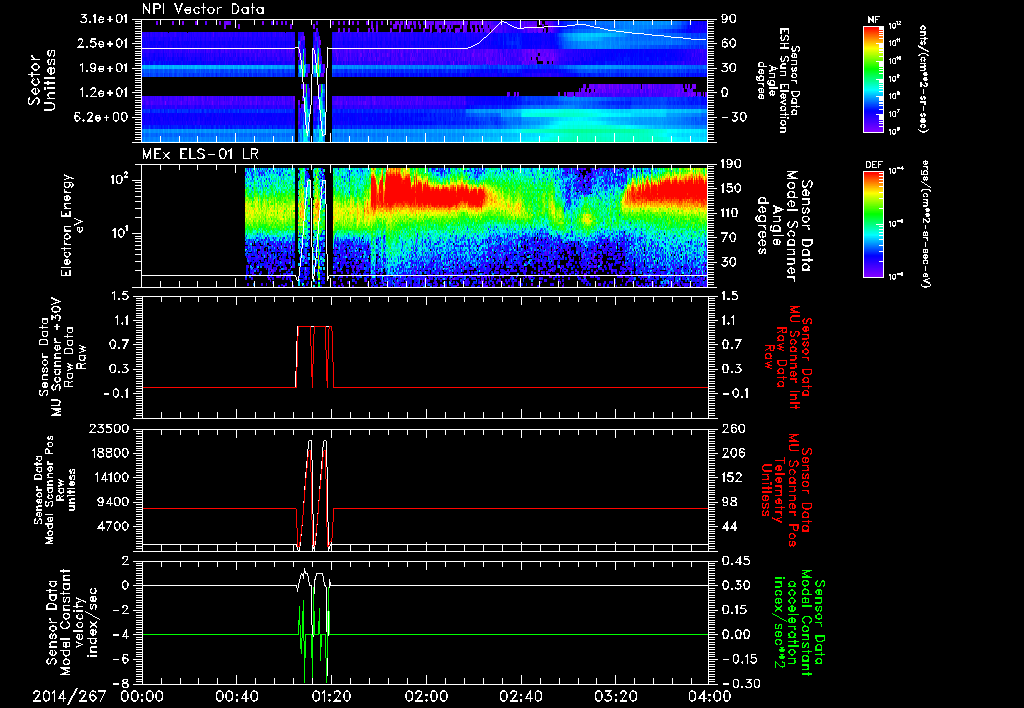Click the 152 telemetry tick value
Viewport: 1024px width, 708px height.
(731, 477)
